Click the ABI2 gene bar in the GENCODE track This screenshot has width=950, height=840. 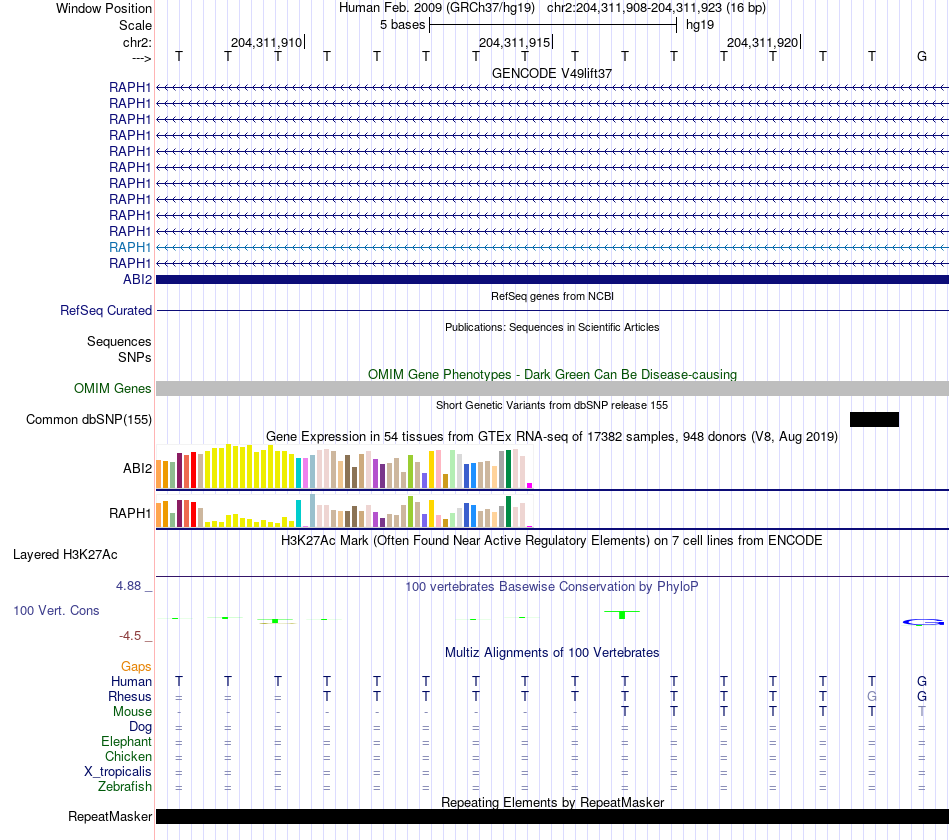(x=552, y=279)
